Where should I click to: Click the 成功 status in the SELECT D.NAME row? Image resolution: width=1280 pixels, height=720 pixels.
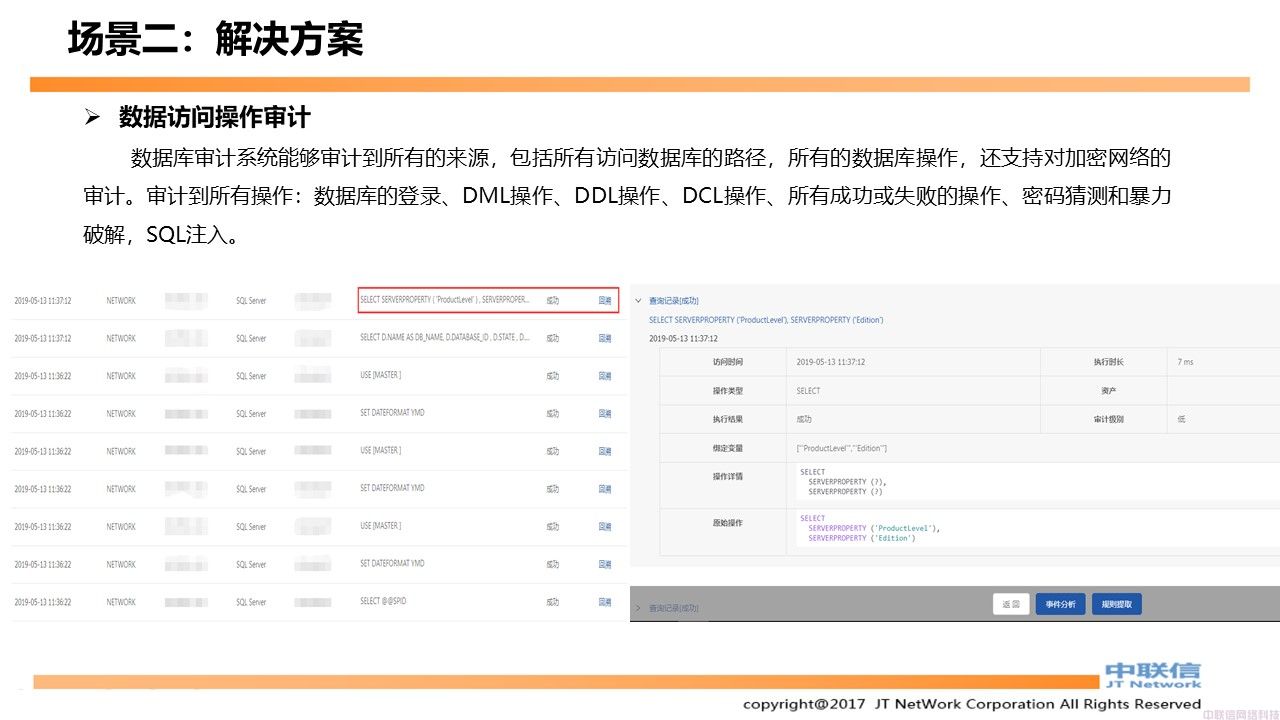(x=553, y=338)
